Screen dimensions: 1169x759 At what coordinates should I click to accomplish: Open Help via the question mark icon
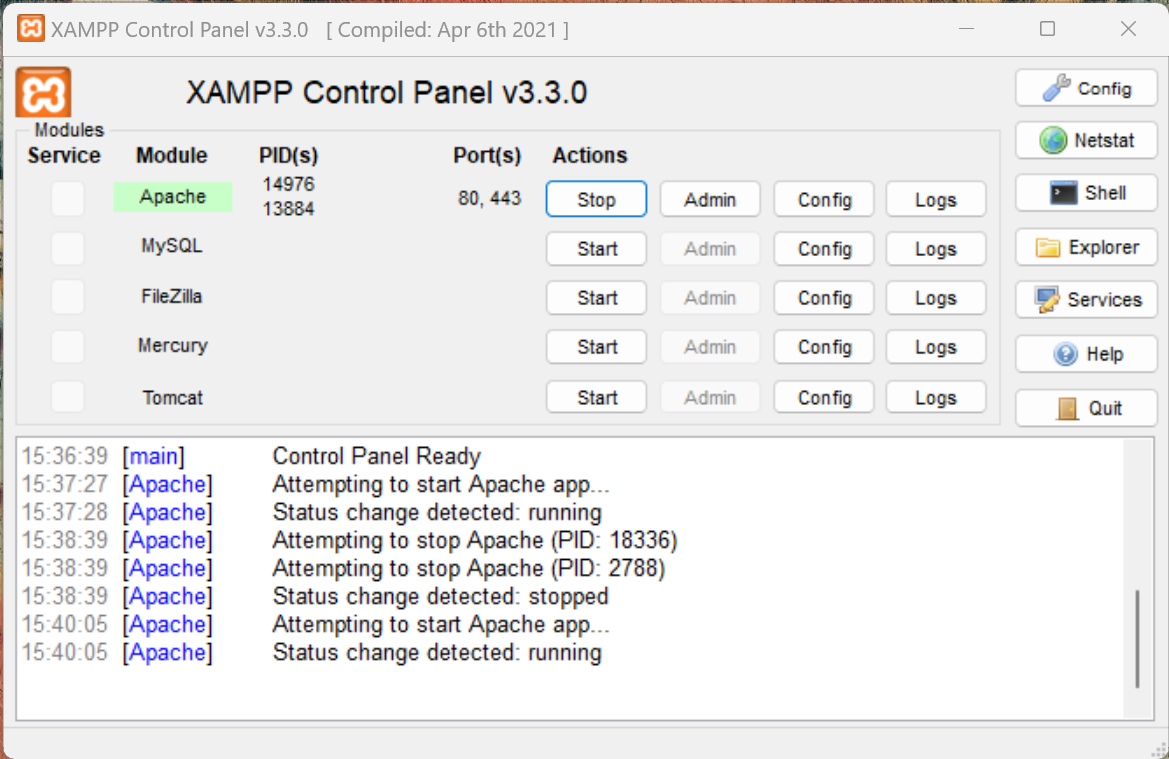[1066, 354]
